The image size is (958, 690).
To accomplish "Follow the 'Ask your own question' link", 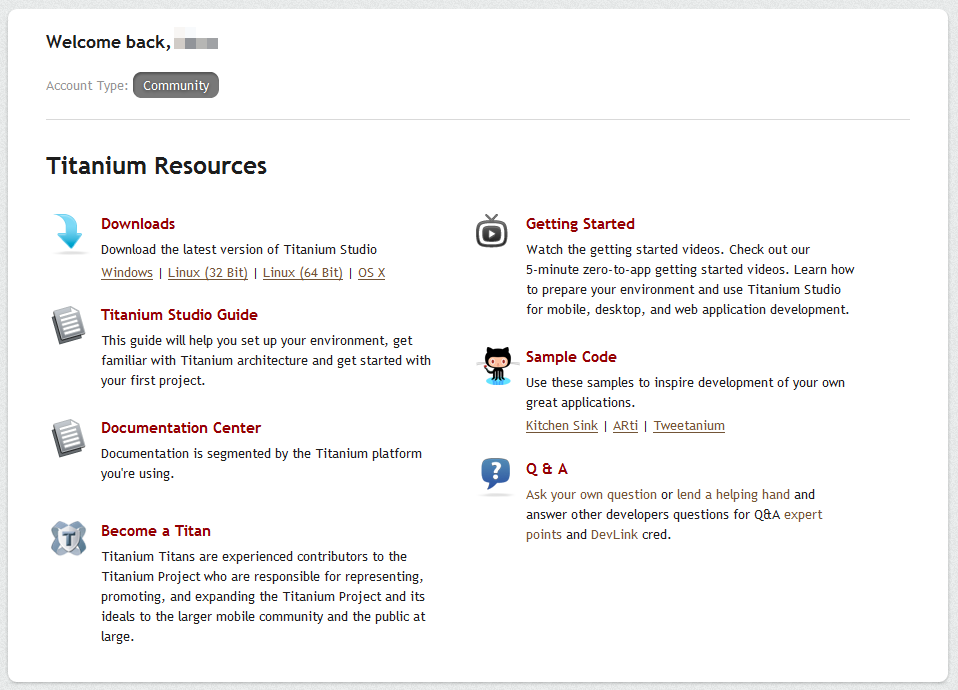I will 591,495.
